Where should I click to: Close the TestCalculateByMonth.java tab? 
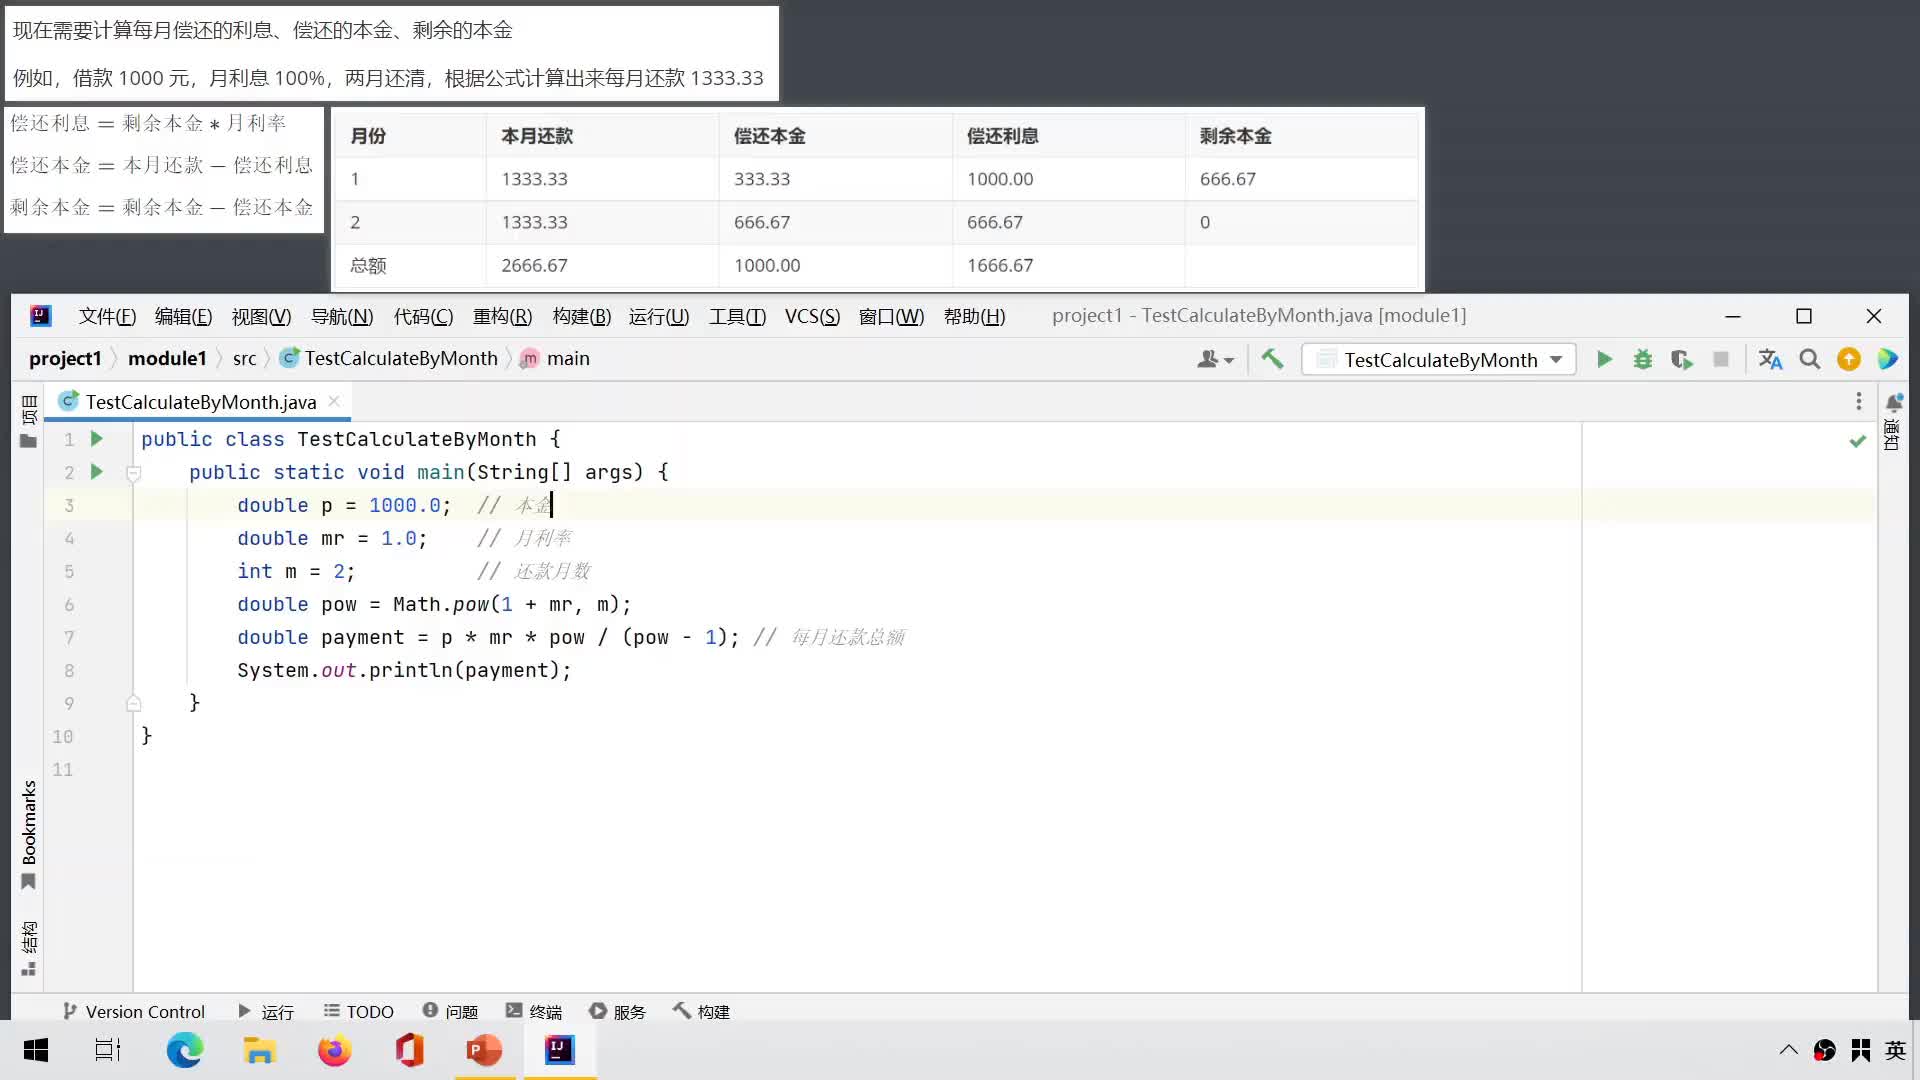click(334, 401)
